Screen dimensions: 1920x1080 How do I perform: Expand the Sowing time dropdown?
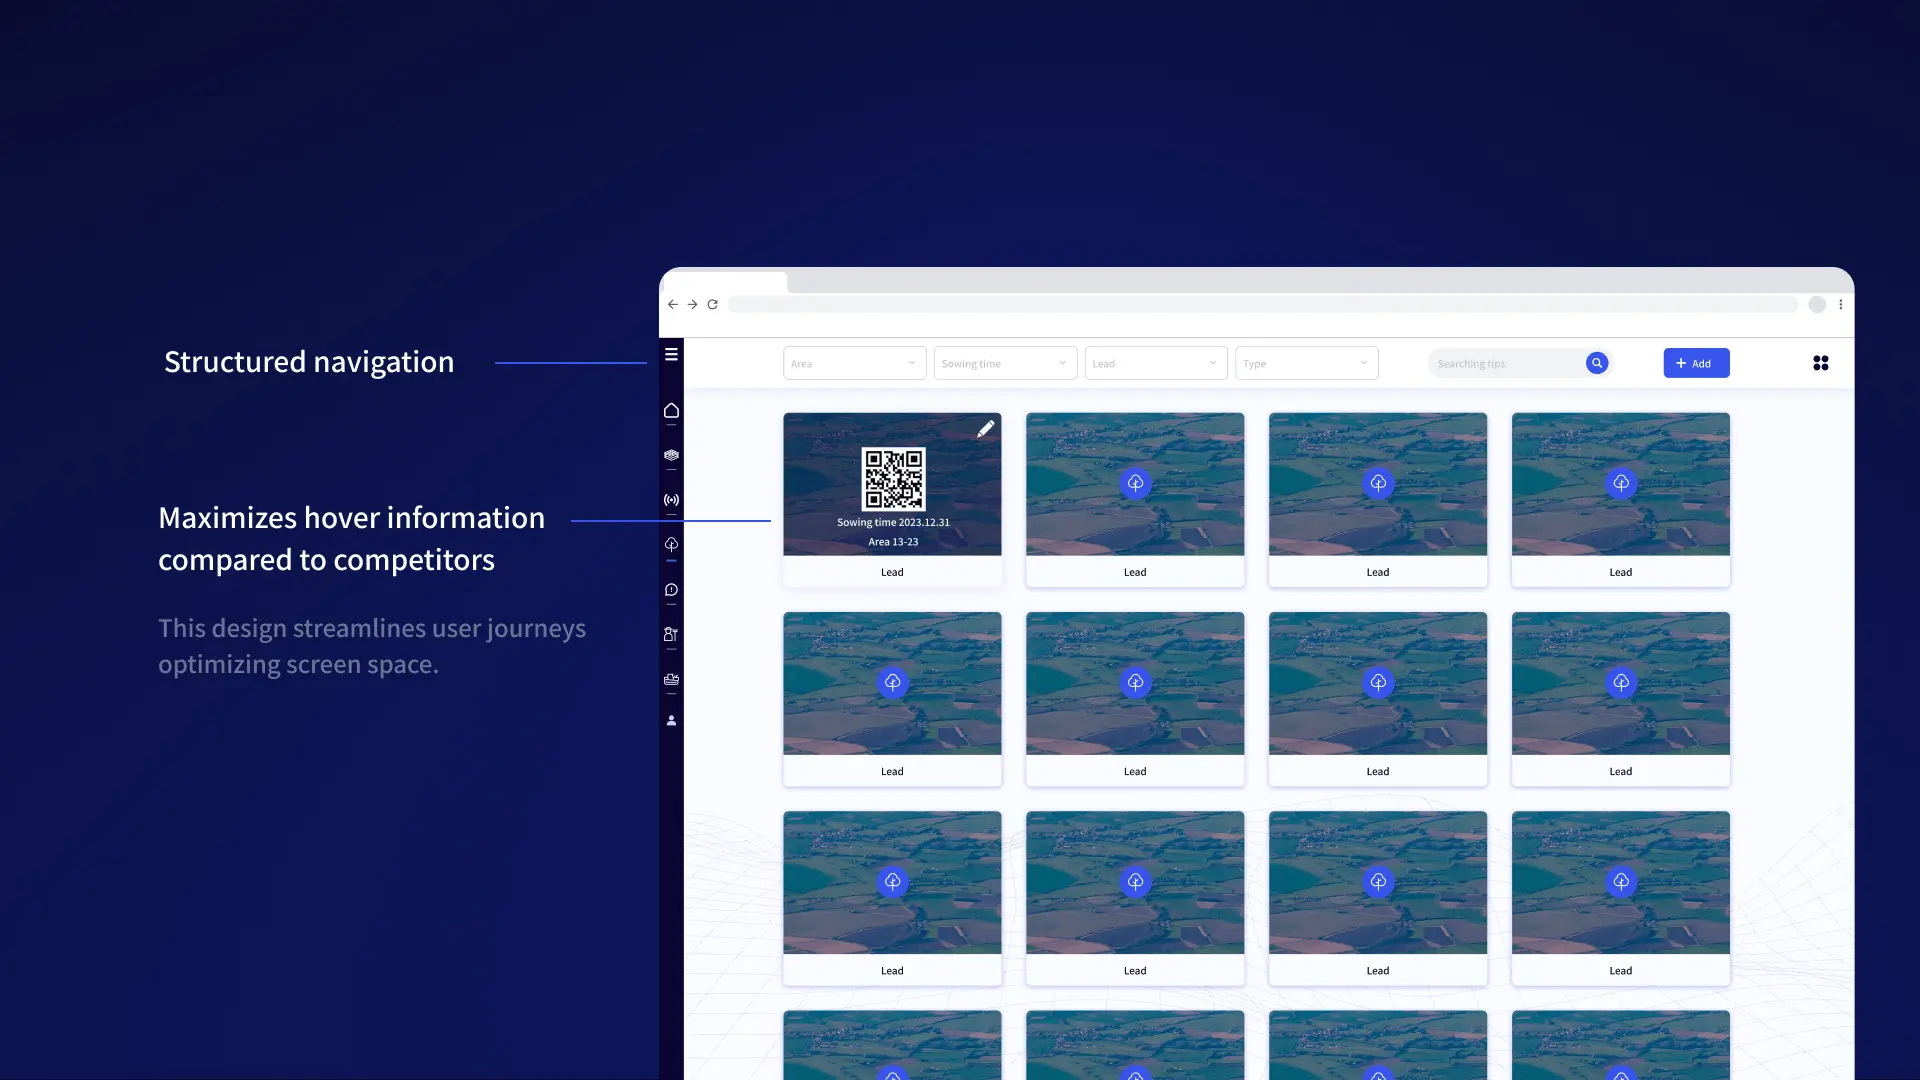coord(1004,363)
